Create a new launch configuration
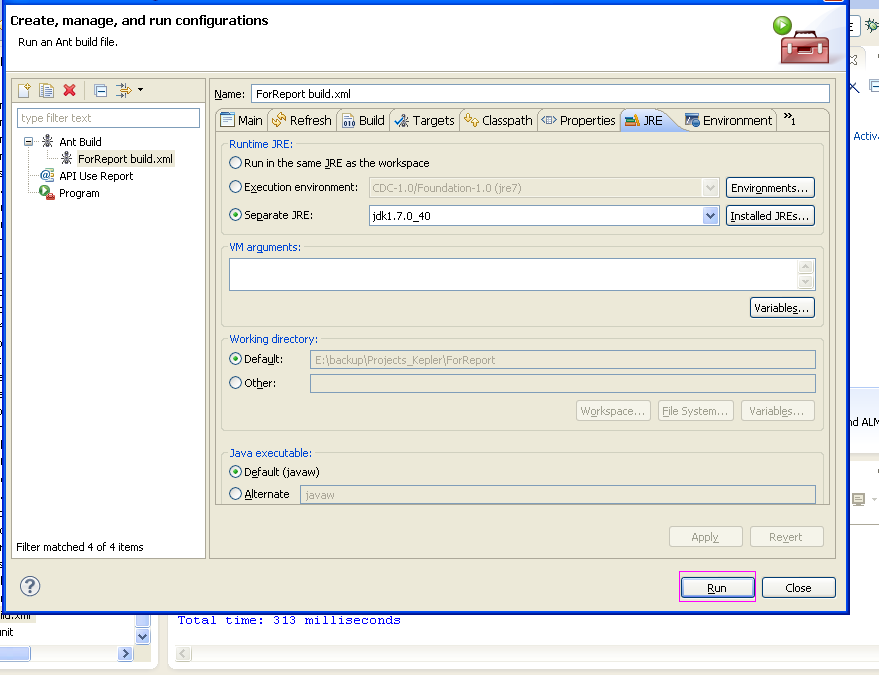The height and width of the screenshot is (675, 879). pyautogui.click(x=24, y=91)
